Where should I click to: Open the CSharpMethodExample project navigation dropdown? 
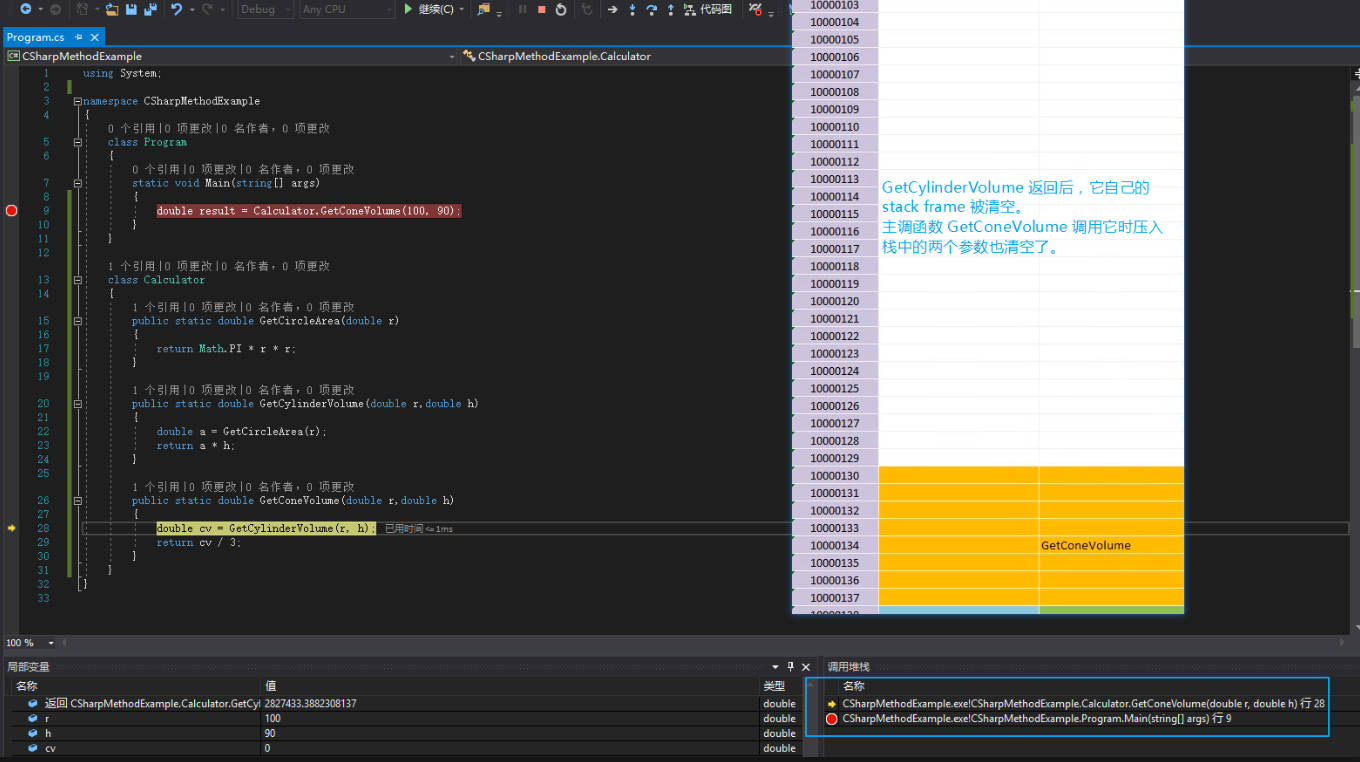pos(231,56)
